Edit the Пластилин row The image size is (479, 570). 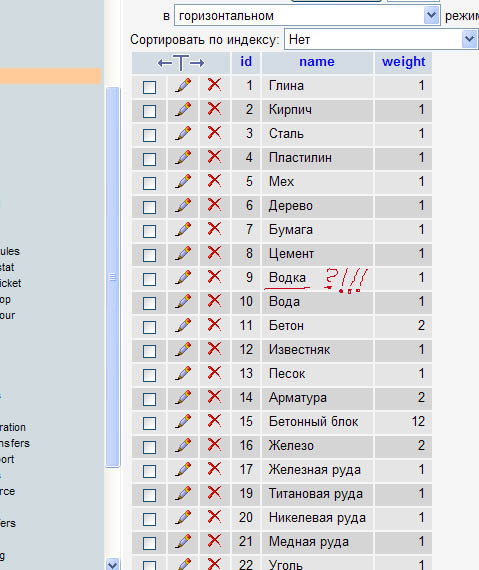pos(182,157)
